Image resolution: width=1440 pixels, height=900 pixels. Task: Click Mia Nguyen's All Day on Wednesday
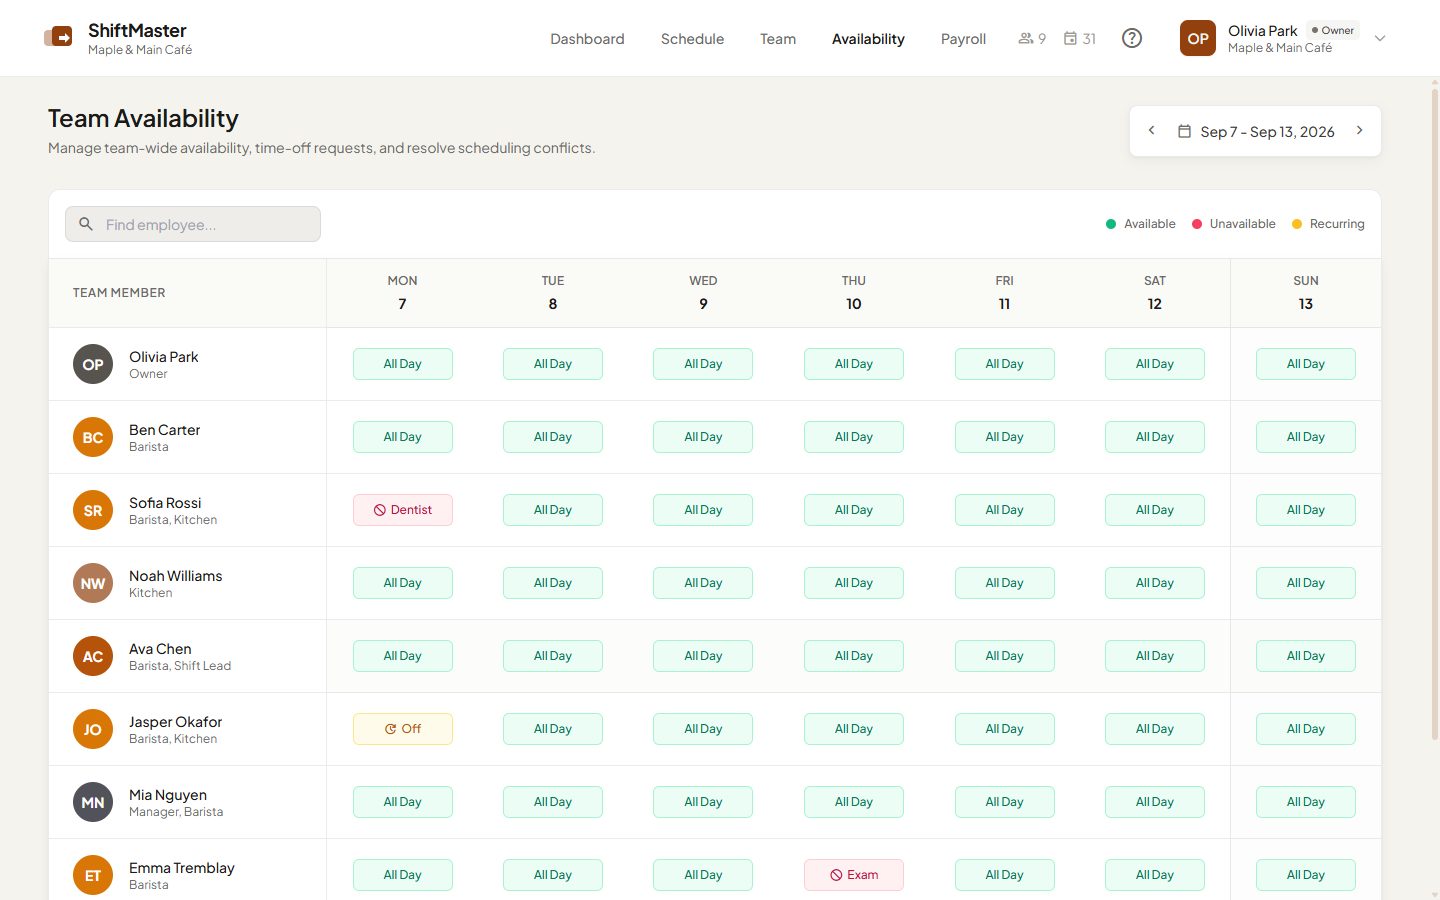point(703,802)
